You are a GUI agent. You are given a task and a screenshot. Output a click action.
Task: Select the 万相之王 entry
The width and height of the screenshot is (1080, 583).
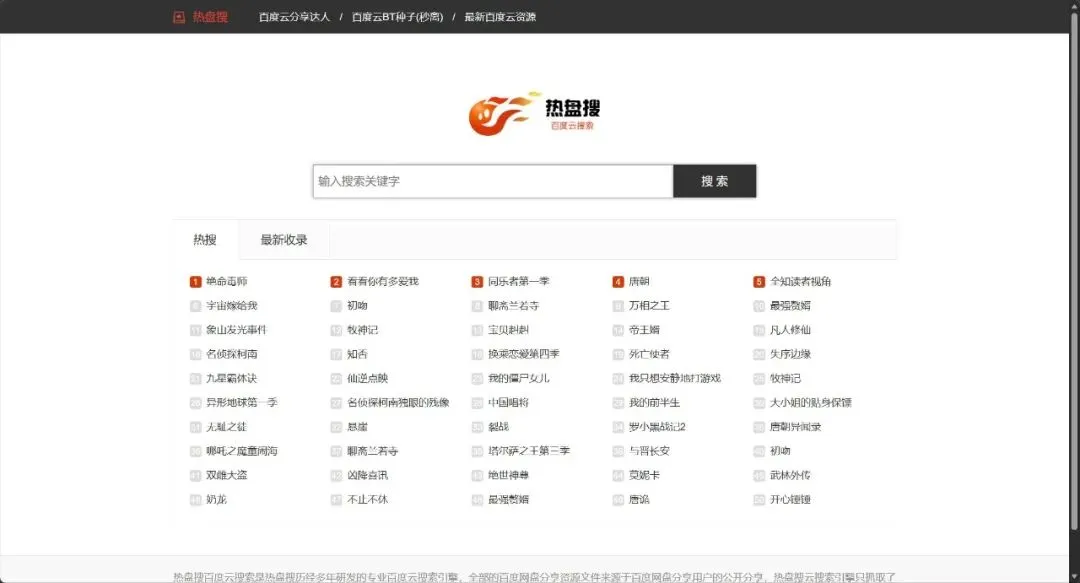650,306
